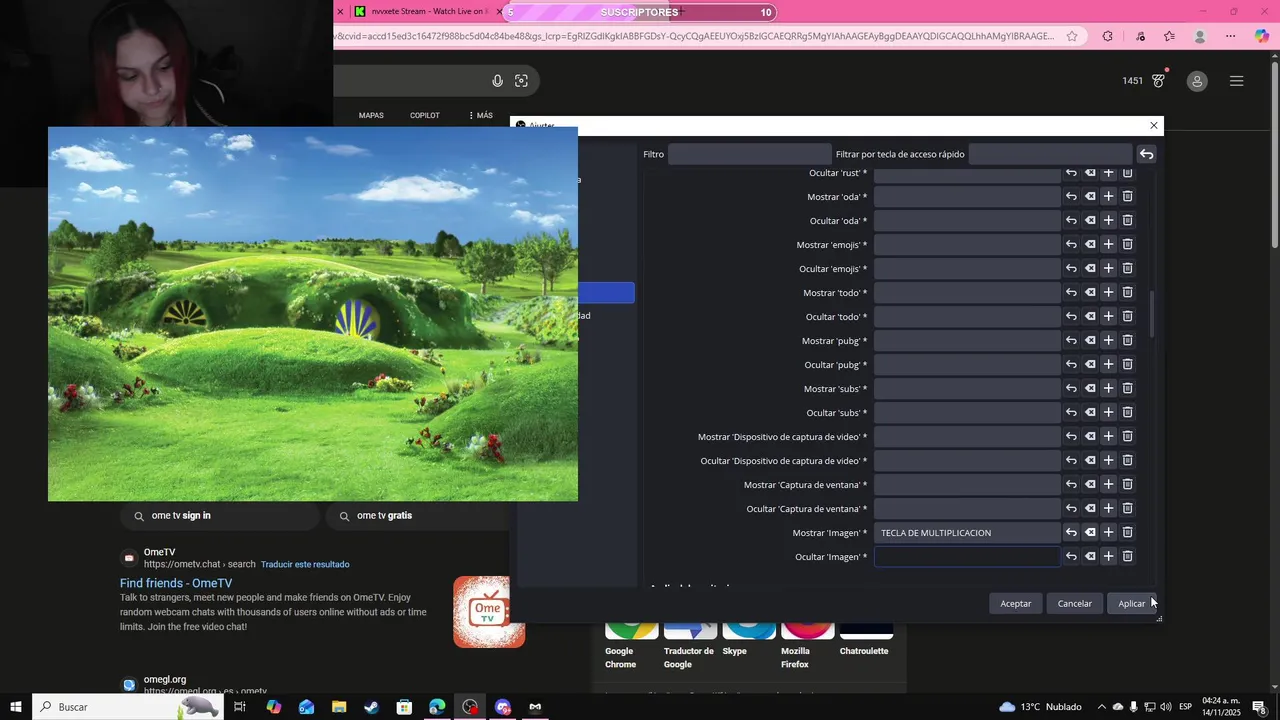Image resolution: width=1280 pixels, height=720 pixels.
Task: Reset hotkey for Ocultar 'Imagen'
Action: pyautogui.click(x=1071, y=557)
